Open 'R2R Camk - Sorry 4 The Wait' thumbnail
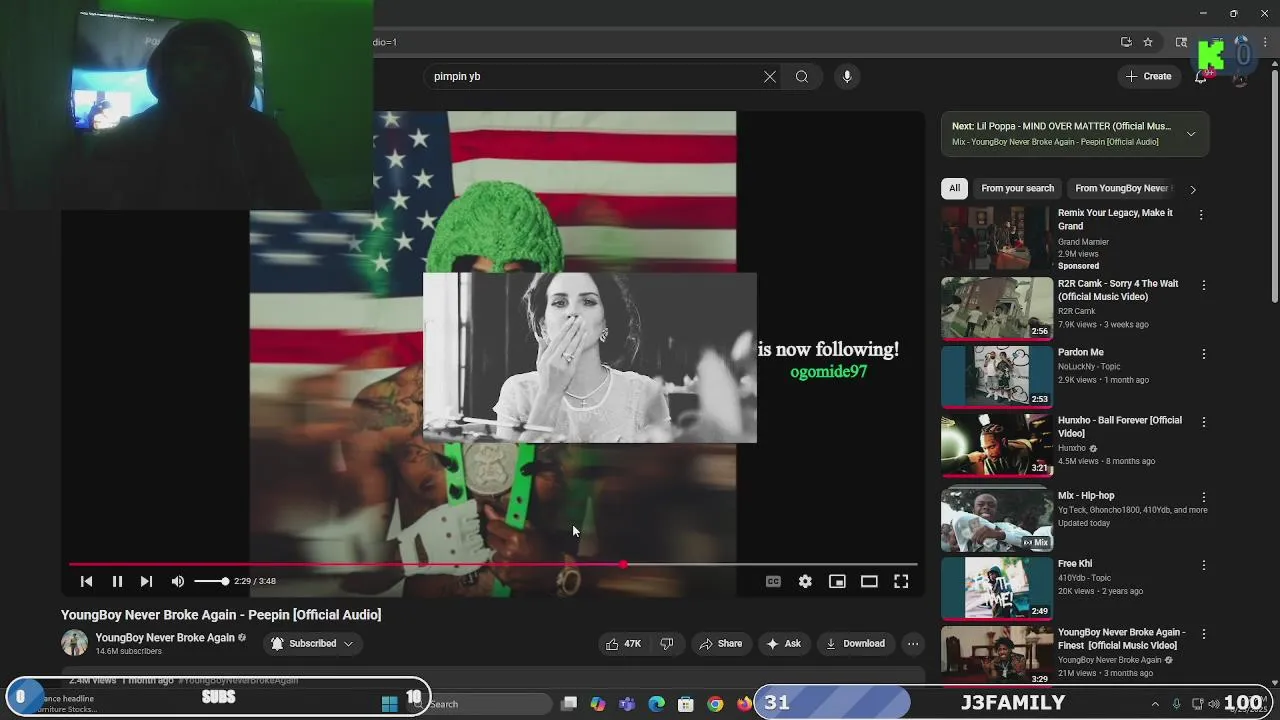The height and width of the screenshot is (720, 1280). tap(997, 309)
